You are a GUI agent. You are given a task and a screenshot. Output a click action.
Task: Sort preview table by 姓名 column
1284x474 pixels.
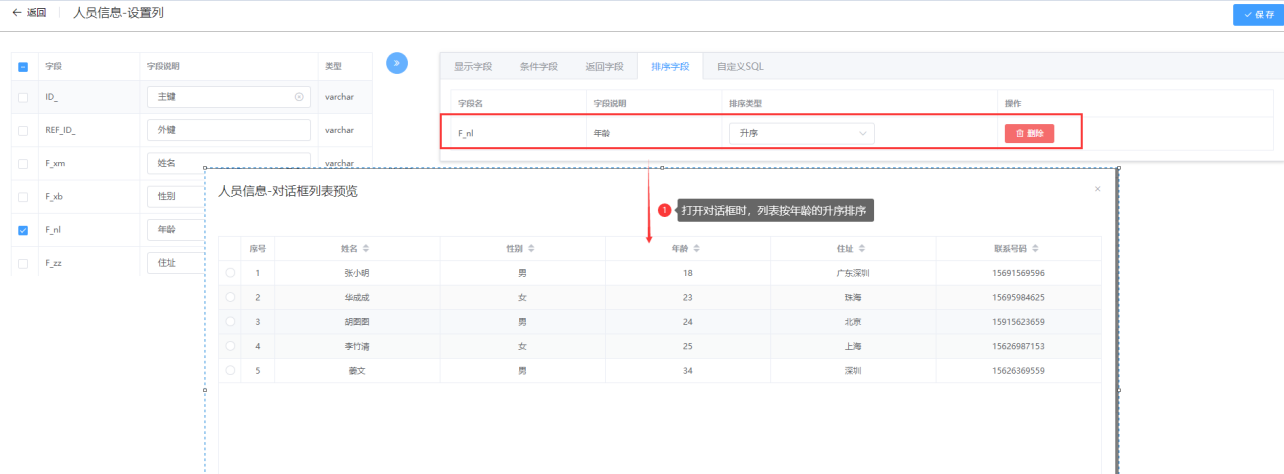pyautogui.click(x=366, y=249)
